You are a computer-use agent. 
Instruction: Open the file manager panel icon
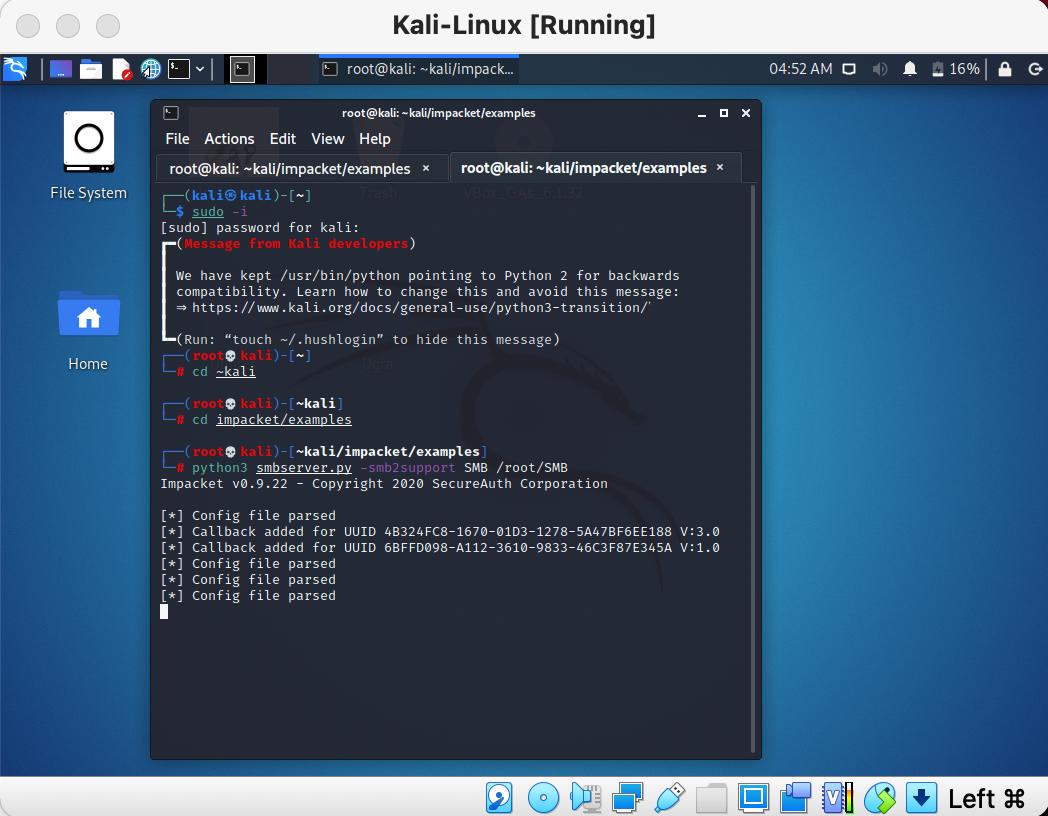point(91,69)
